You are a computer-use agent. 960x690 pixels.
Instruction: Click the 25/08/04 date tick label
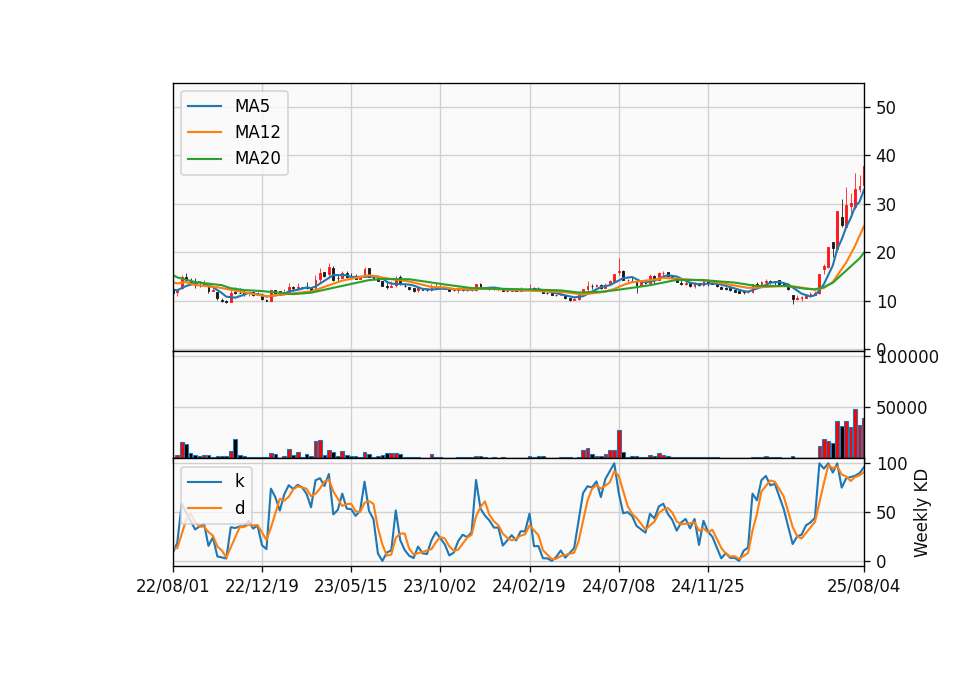[863, 586]
